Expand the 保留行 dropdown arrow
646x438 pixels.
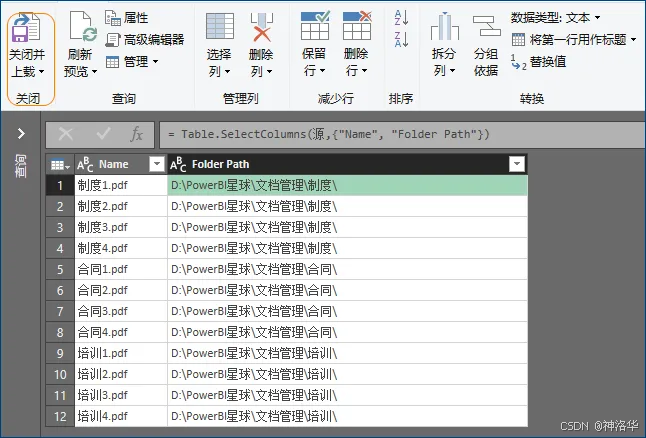(x=322, y=71)
